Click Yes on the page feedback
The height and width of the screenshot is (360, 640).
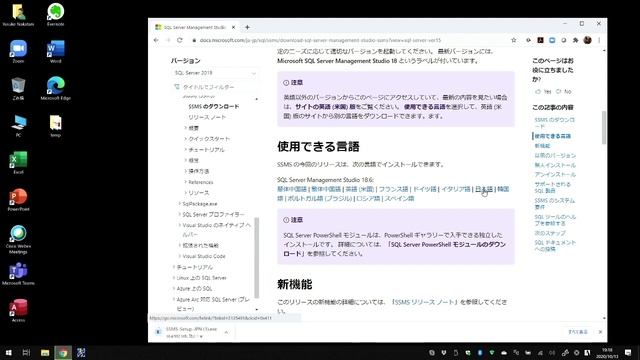coord(544,91)
